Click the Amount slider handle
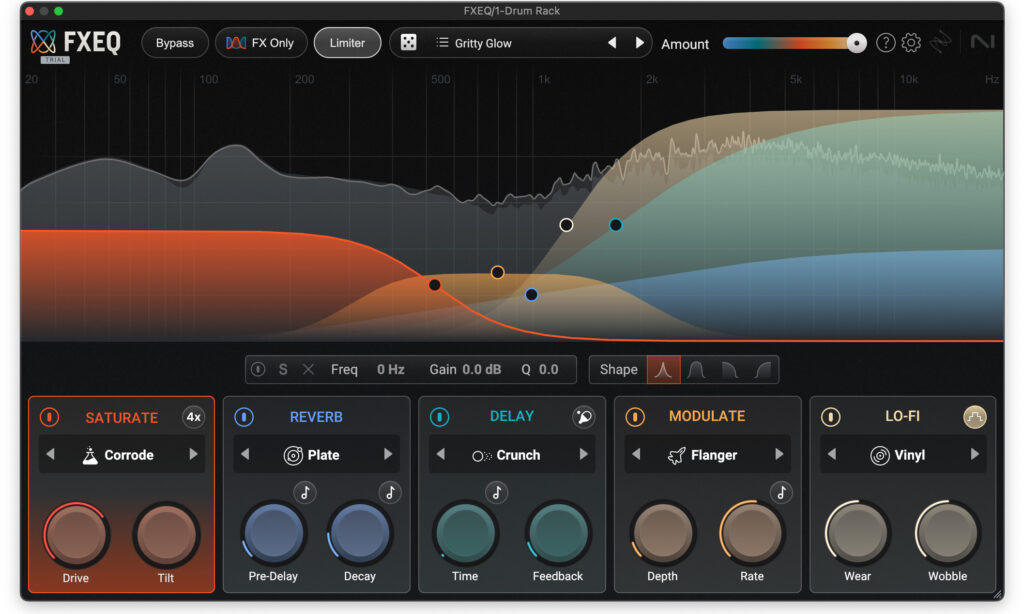The height and width of the screenshot is (614, 1024). (856, 43)
